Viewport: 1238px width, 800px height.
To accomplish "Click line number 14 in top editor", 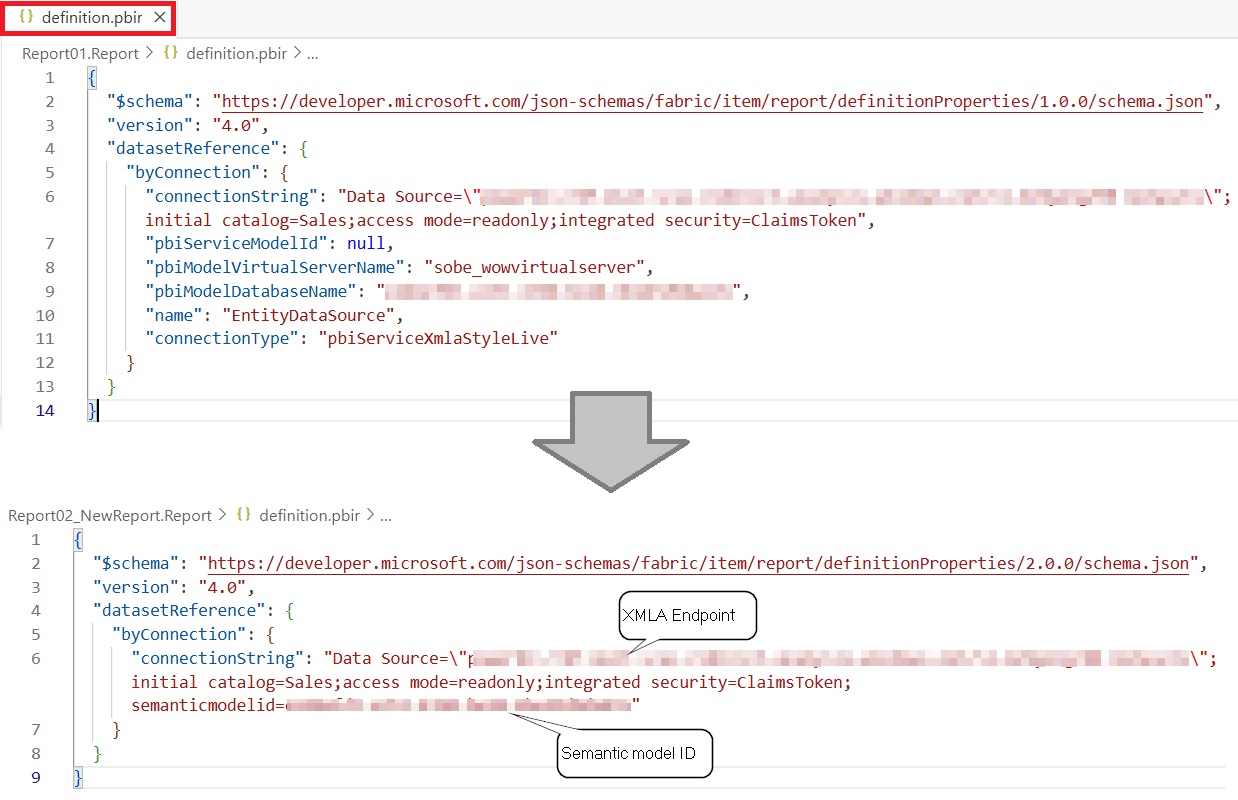I will coord(45,410).
